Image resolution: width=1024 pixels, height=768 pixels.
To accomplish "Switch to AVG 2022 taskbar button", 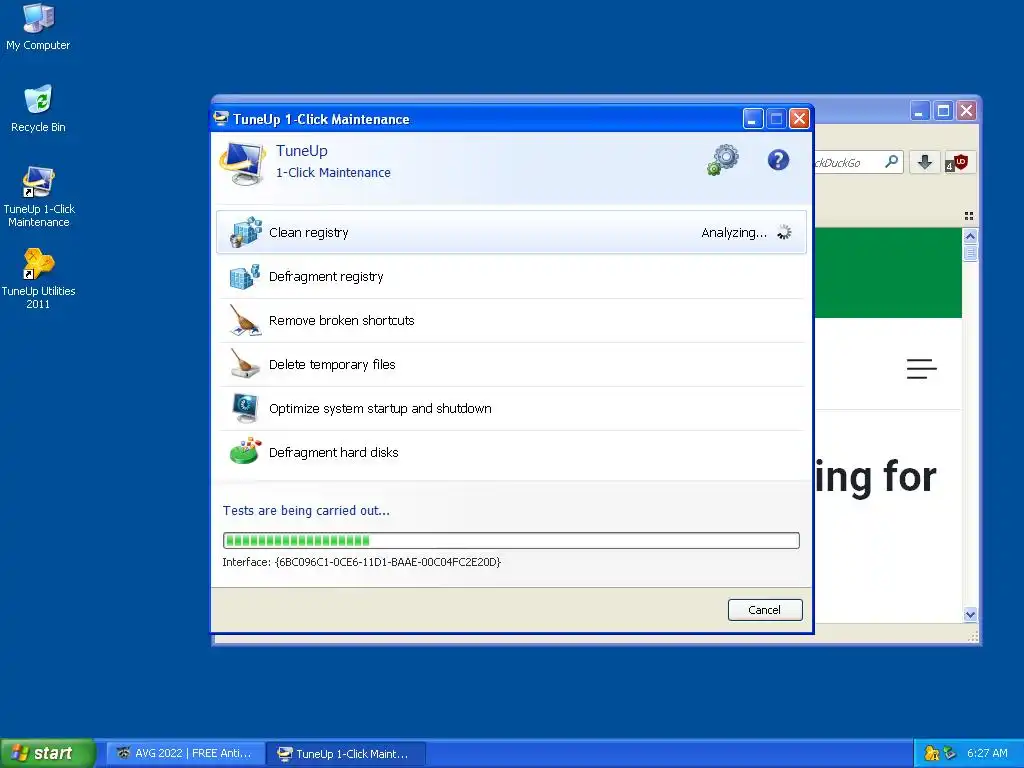I will [x=185, y=753].
